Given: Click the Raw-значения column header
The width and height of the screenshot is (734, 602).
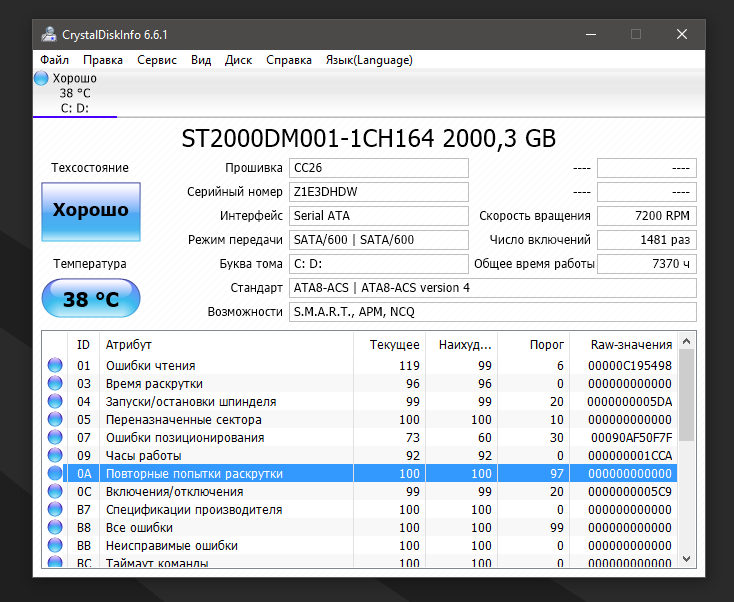Looking at the screenshot, I should pyautogui.click(x=624, y=345).
